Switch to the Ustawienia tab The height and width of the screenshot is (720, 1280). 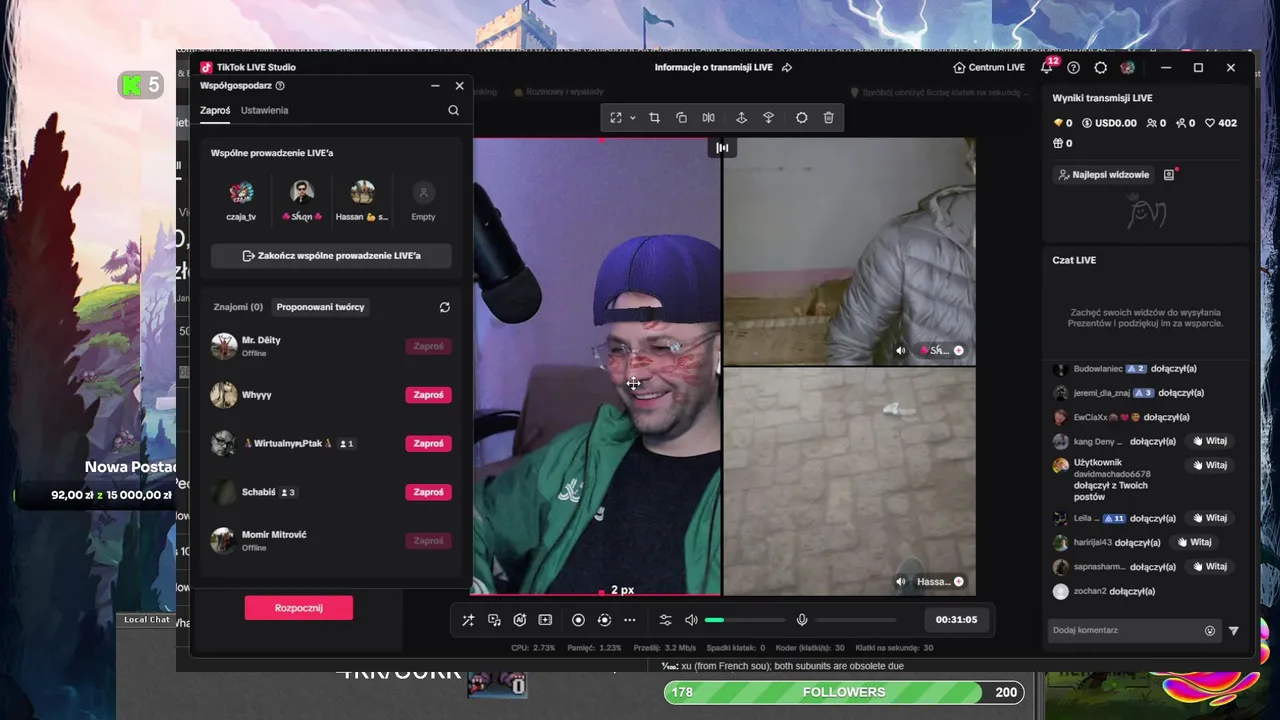click(264, 110)
